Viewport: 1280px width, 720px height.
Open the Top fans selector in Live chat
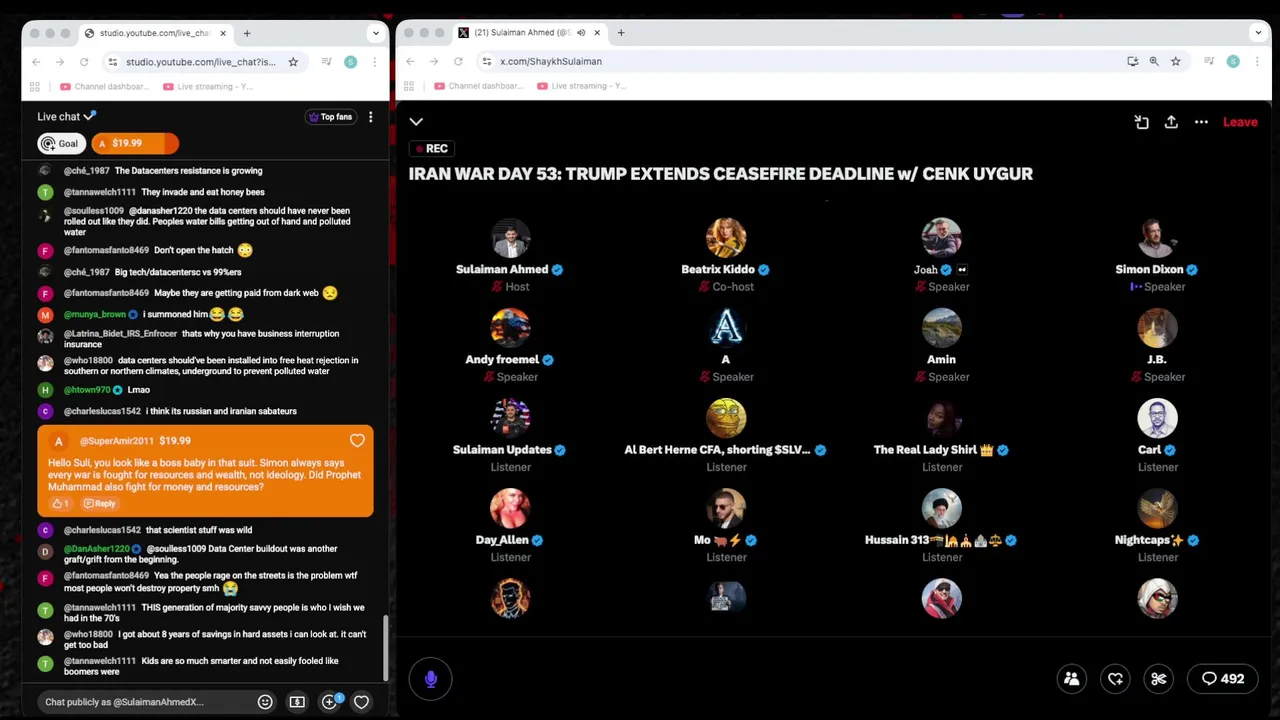tap(331, 117)
